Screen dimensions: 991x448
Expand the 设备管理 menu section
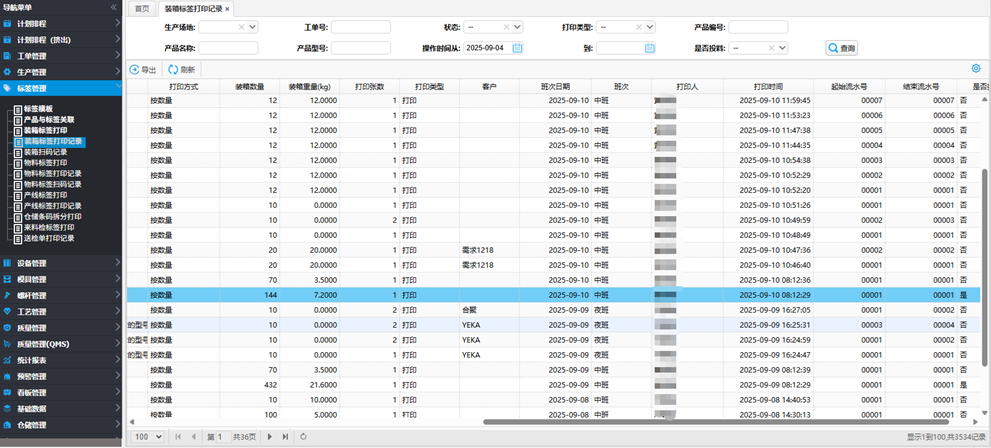pos(60,263)
